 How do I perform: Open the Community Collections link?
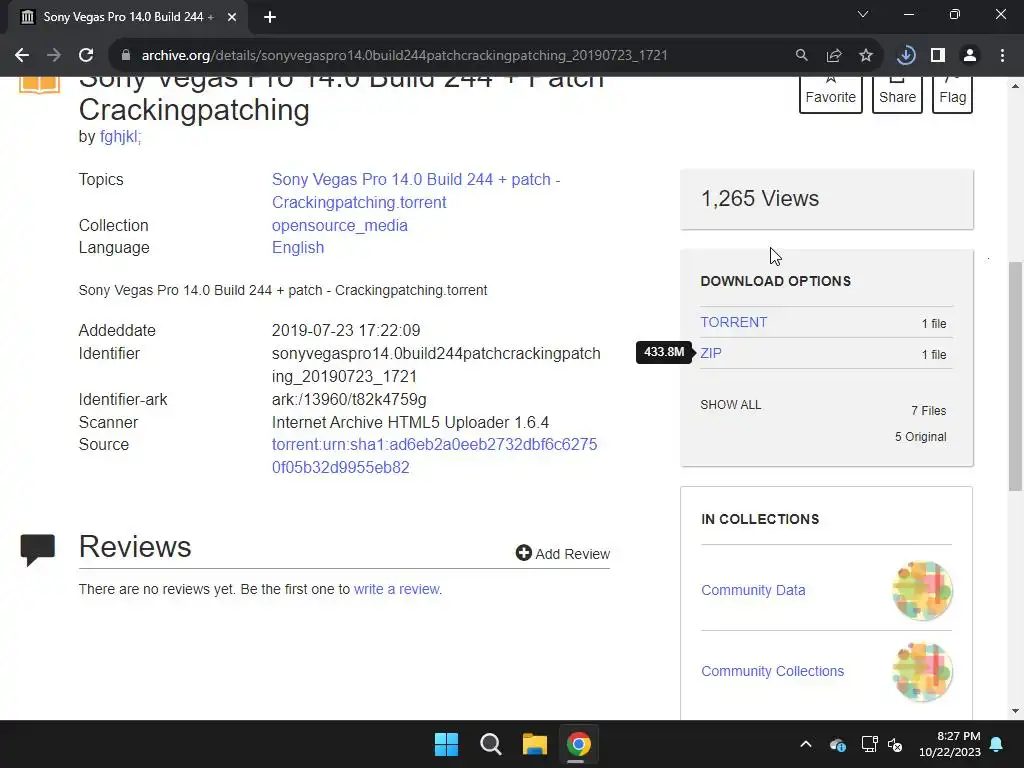(773, 671)
